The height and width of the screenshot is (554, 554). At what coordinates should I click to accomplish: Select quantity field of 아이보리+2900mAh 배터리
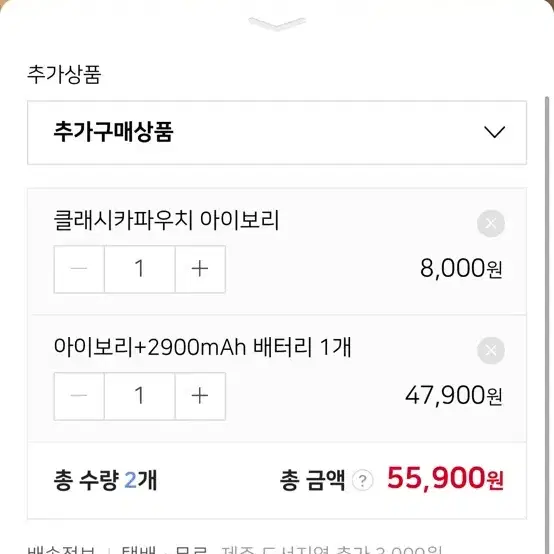(140, 396)
